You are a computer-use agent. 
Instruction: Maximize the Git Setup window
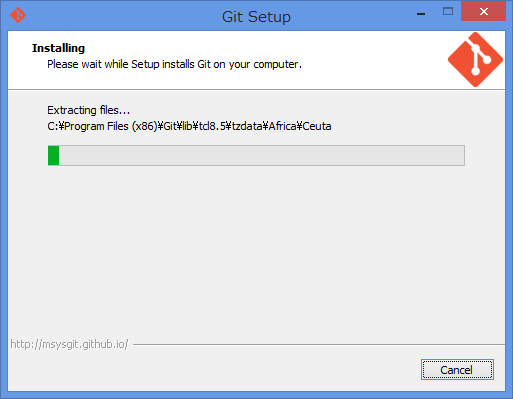coord(448,12)
